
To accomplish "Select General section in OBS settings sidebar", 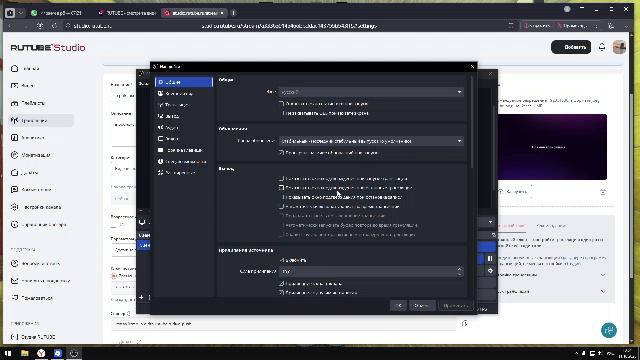I will coord(184,82).
